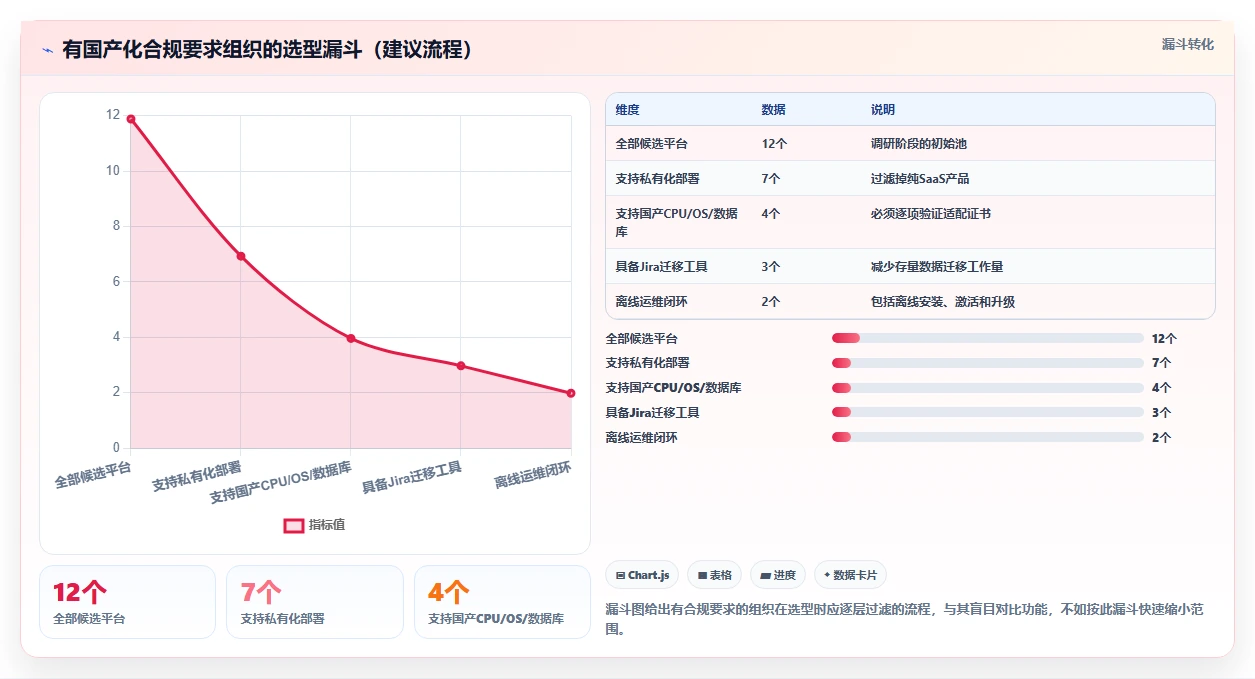This screenshot has height=679, width=1255.
Task: Select the 表格 tag chip
Action: pos(714,575)
